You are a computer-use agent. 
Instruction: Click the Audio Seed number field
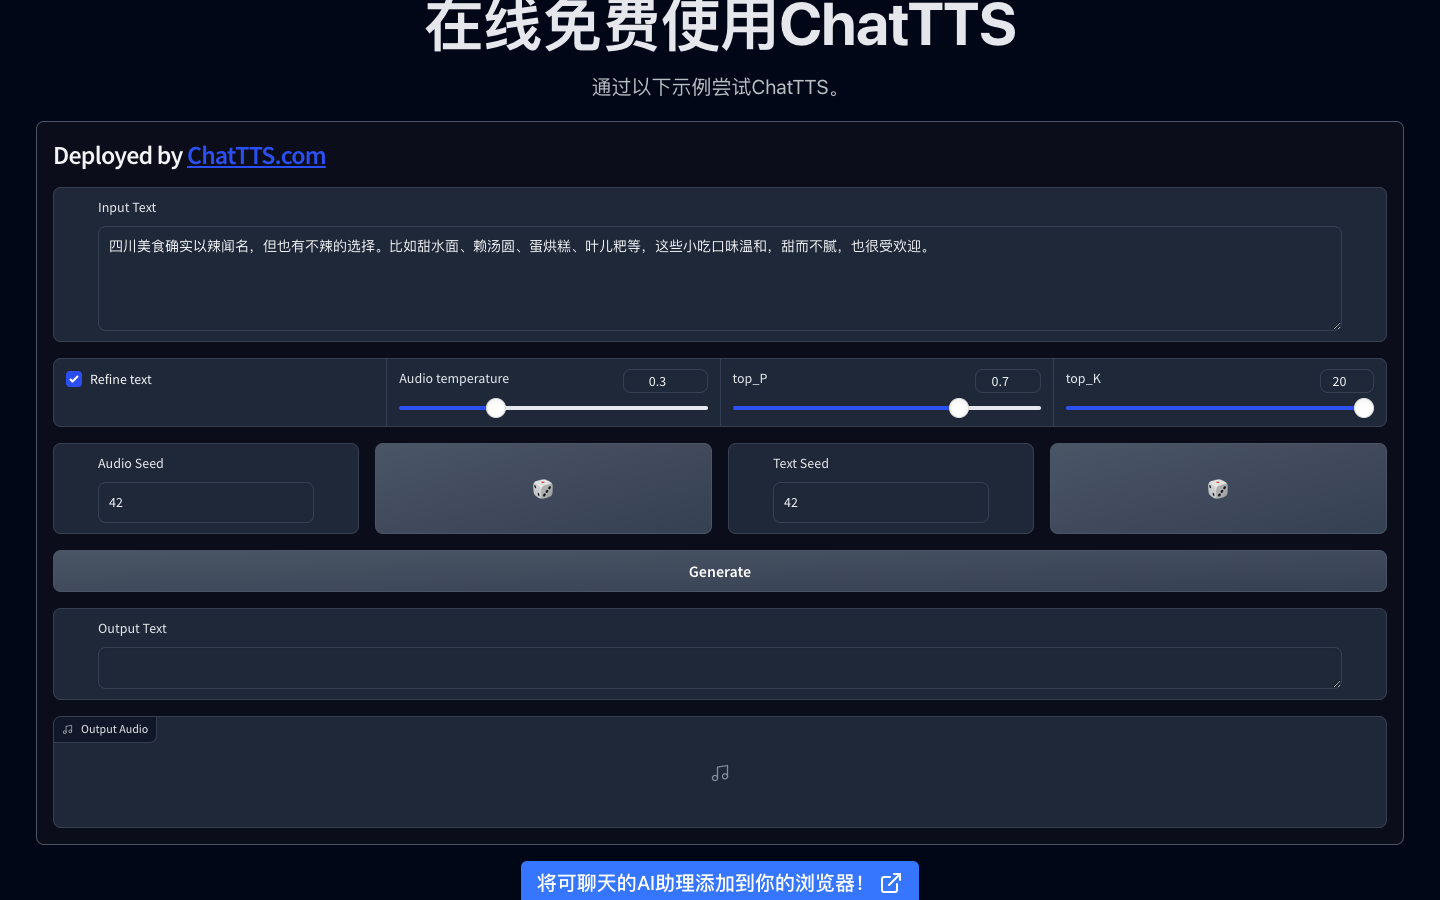click(x=206, y=502)
